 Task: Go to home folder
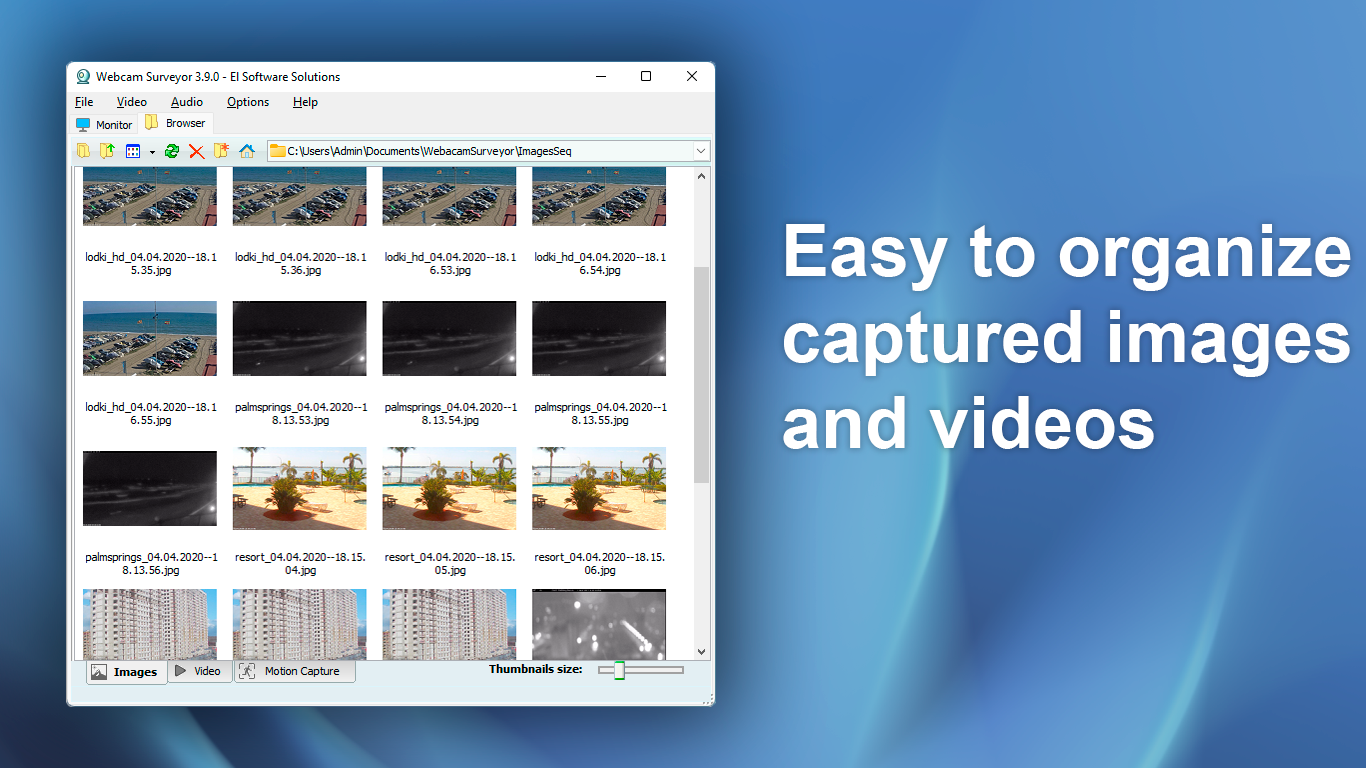[247, 151]
